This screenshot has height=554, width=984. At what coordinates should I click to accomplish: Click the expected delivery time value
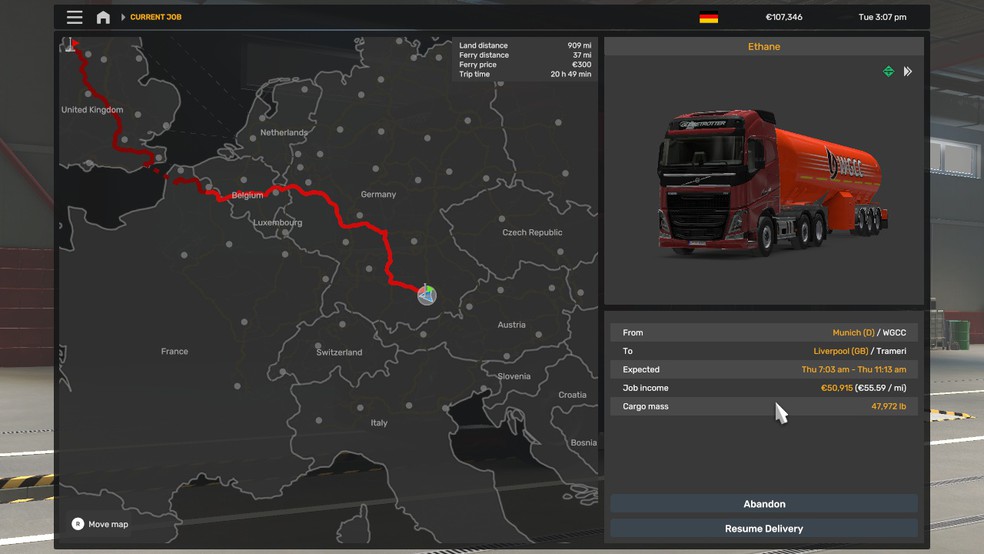pos(853,370)
